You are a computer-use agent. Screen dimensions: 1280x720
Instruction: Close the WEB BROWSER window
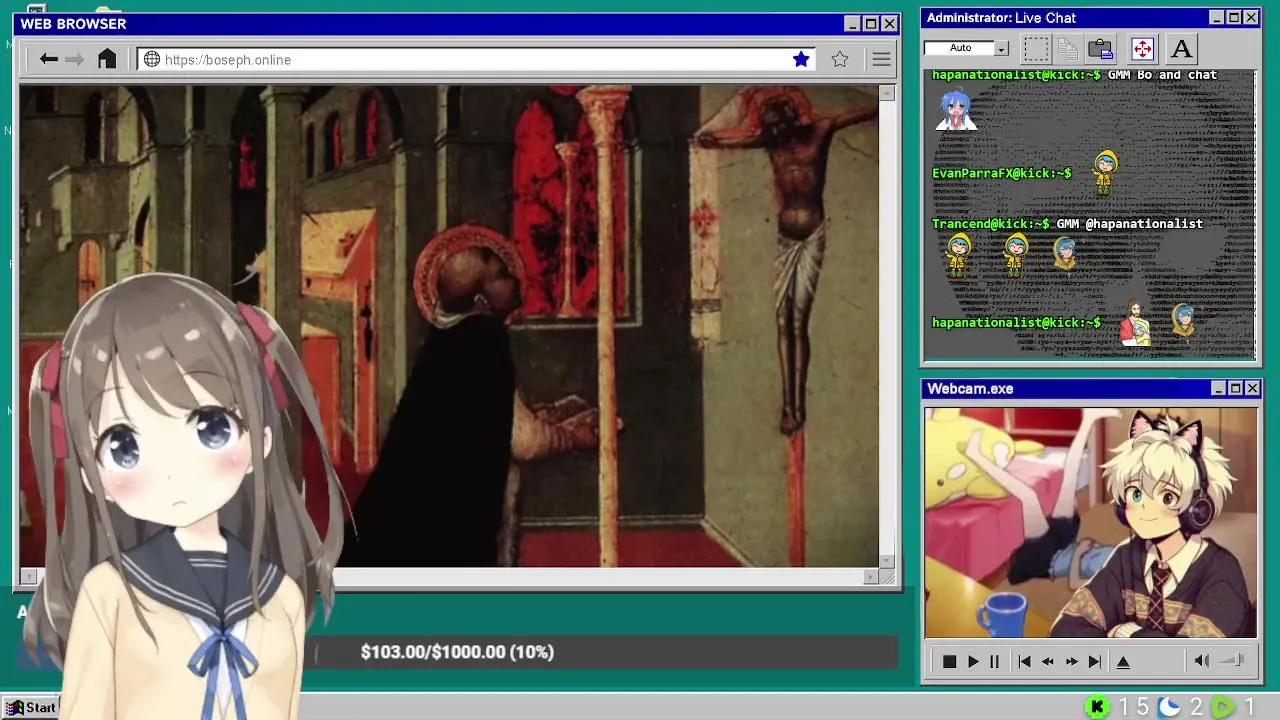[x=889, y=24]
